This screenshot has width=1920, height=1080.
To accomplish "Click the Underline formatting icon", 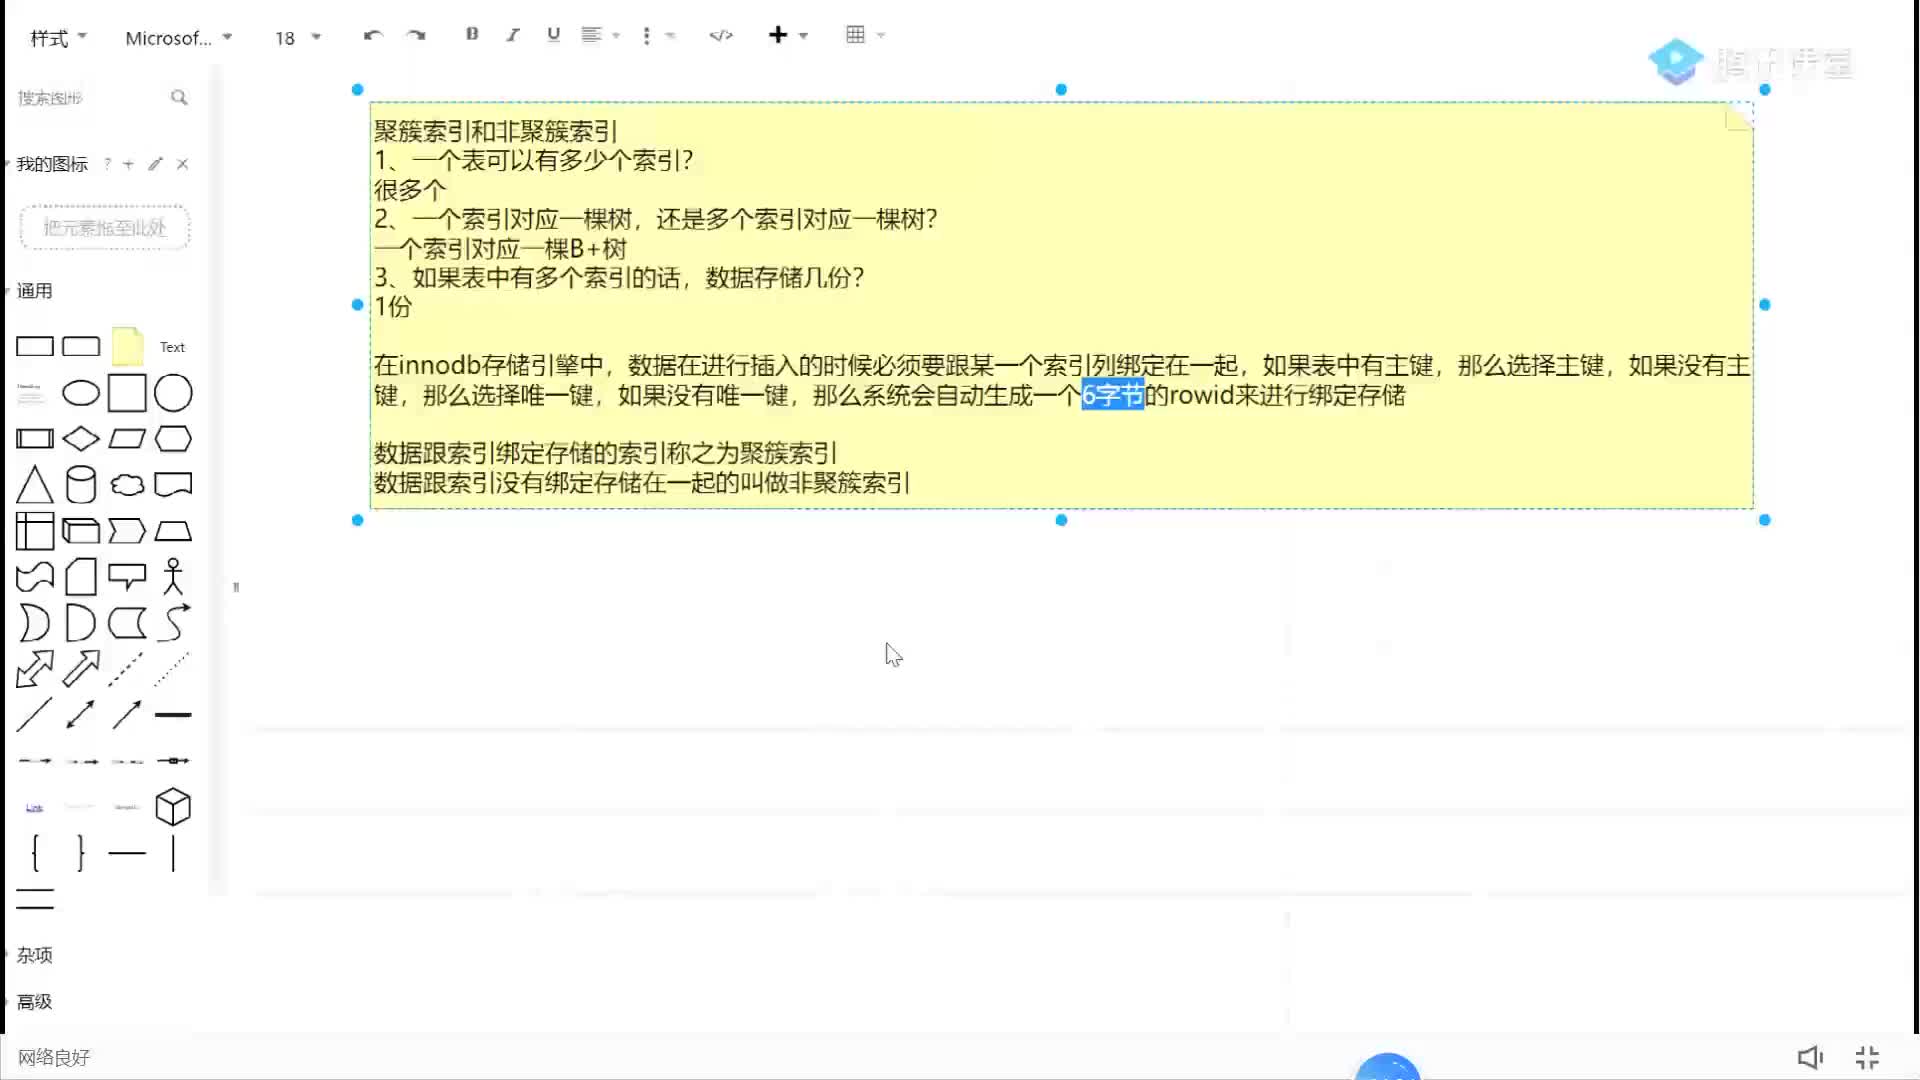I will click(x=554, y=36).
